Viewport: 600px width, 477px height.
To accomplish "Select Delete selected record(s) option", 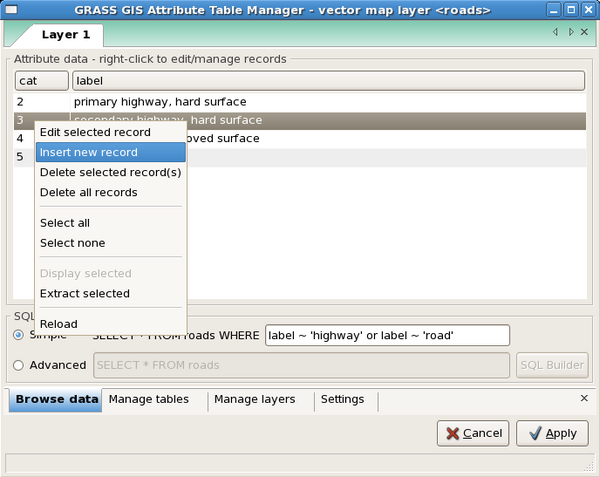I will [110, 172].
